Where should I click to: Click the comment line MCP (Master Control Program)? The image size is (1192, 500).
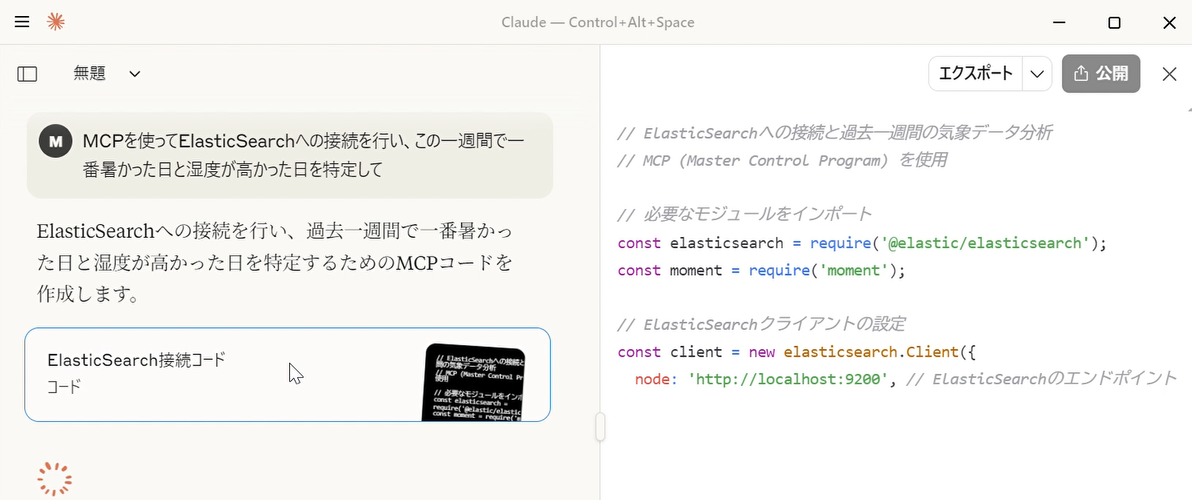(781, 160)
